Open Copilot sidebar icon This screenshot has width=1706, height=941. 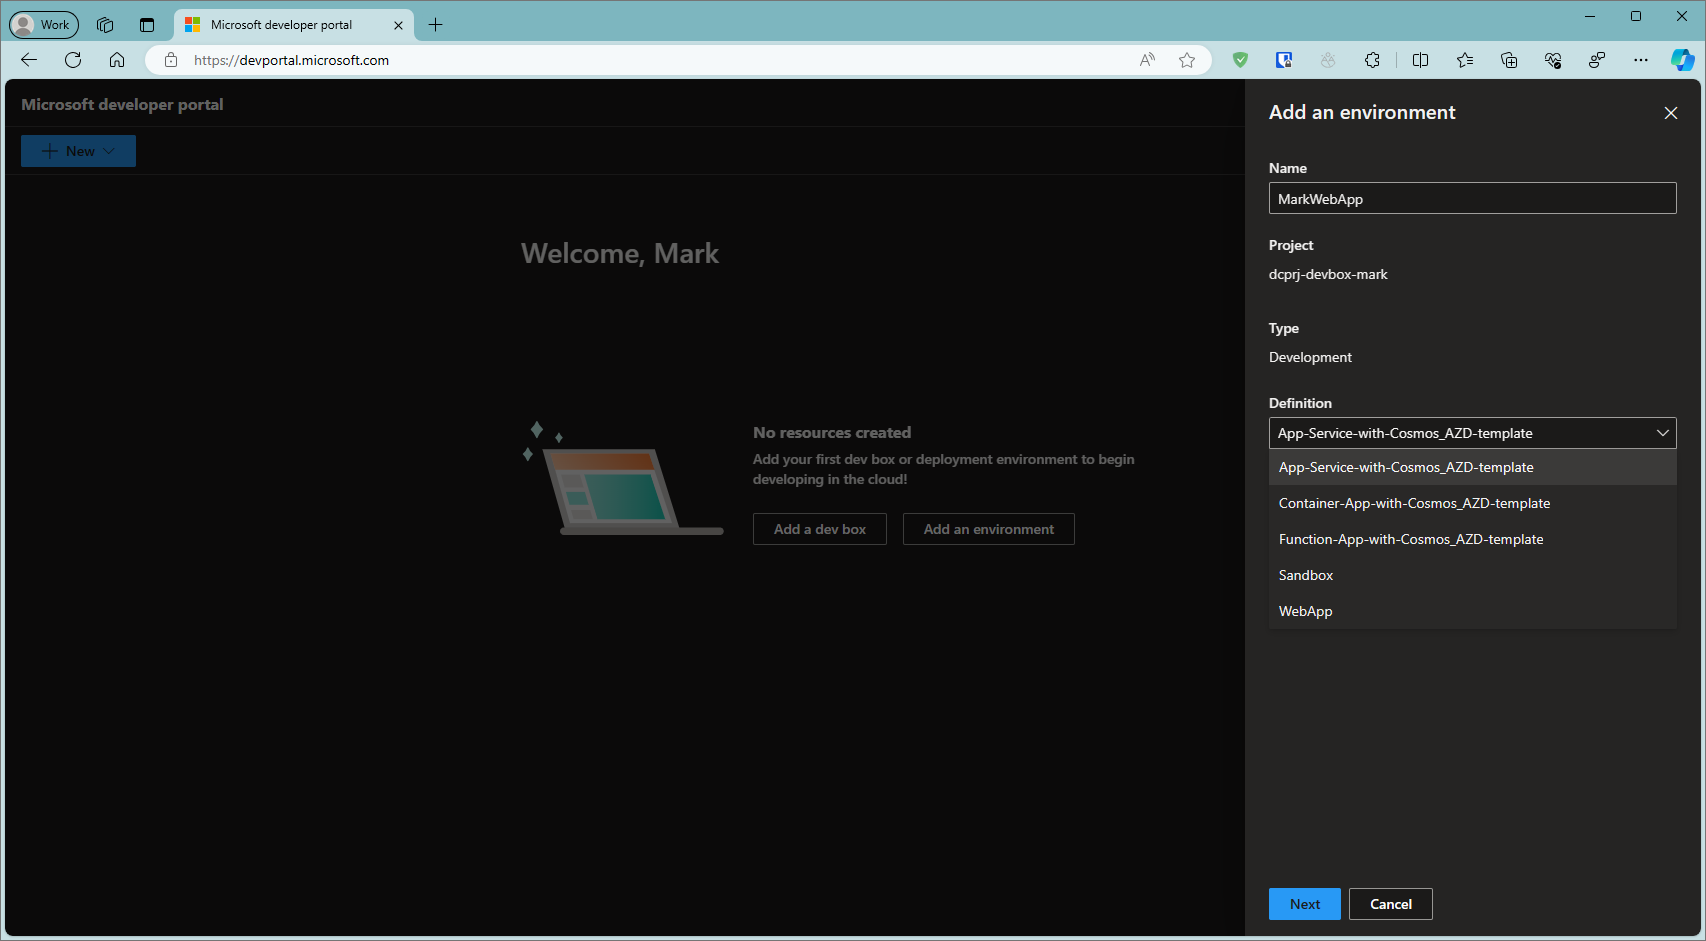coord(1682,60)
